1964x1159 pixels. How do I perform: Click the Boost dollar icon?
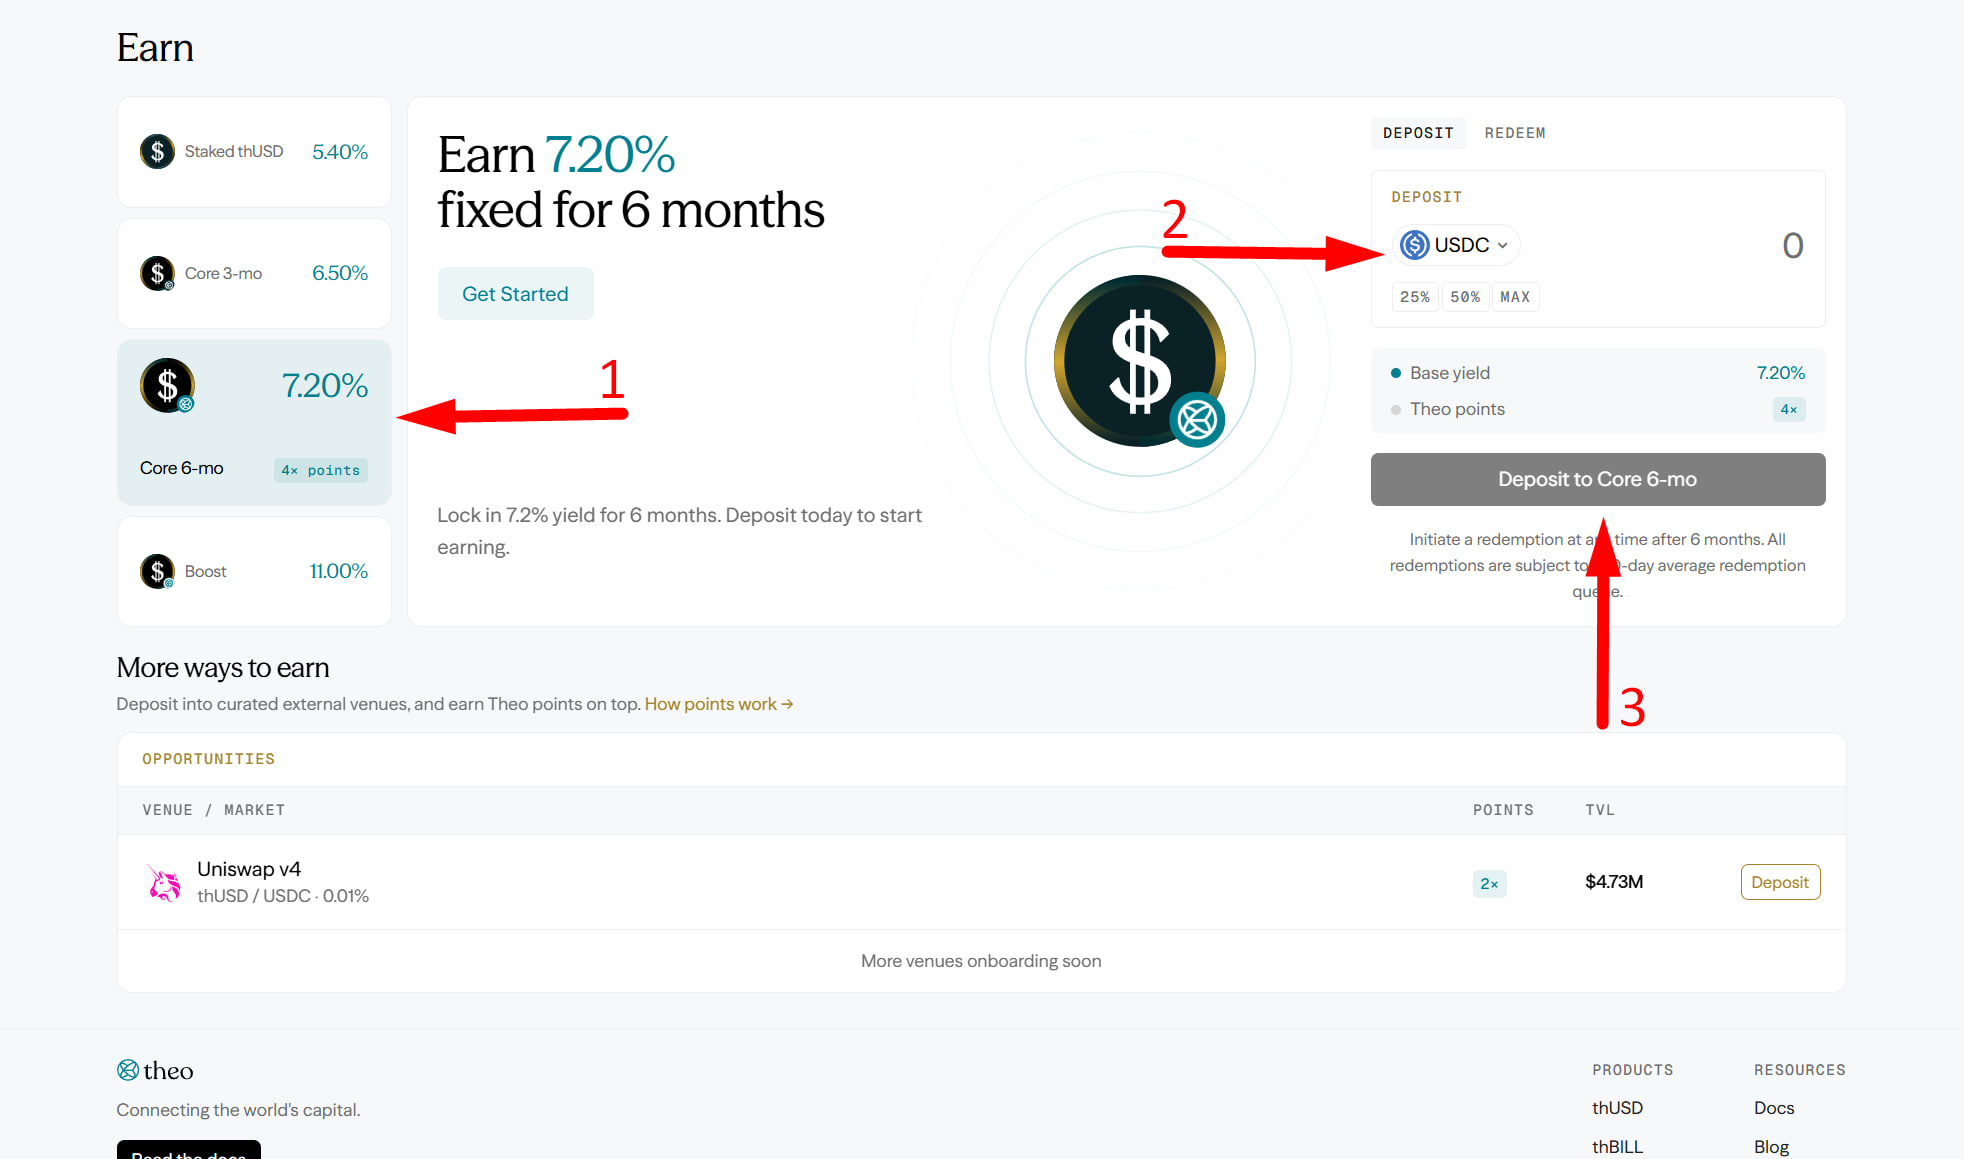coord(157,571)
